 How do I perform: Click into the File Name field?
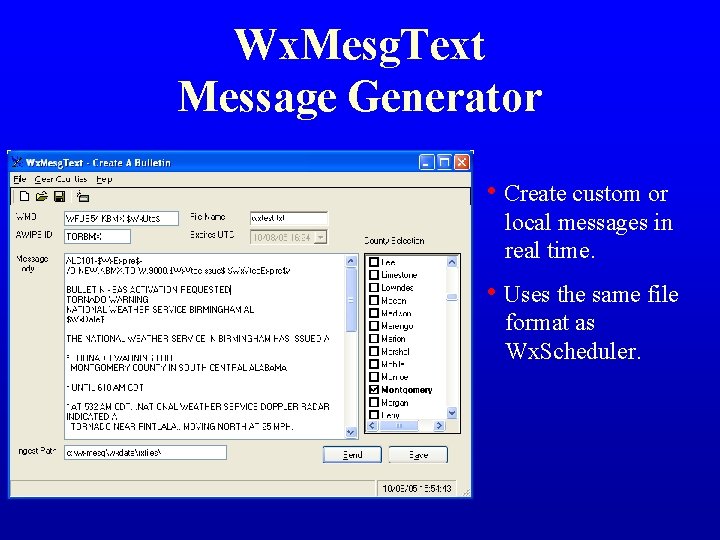coord(289,219)
